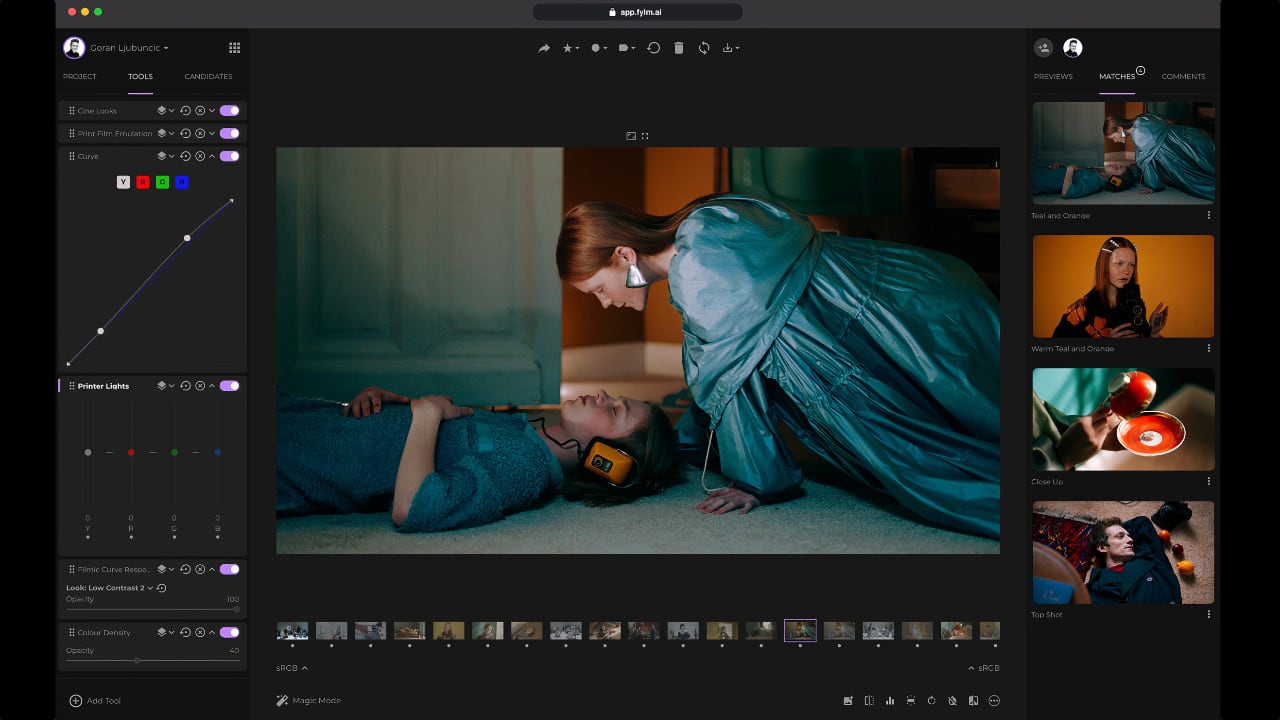Click the share arrow icon in top toolbar
This screenshot has height=720, width=1280.
point(544,48)
